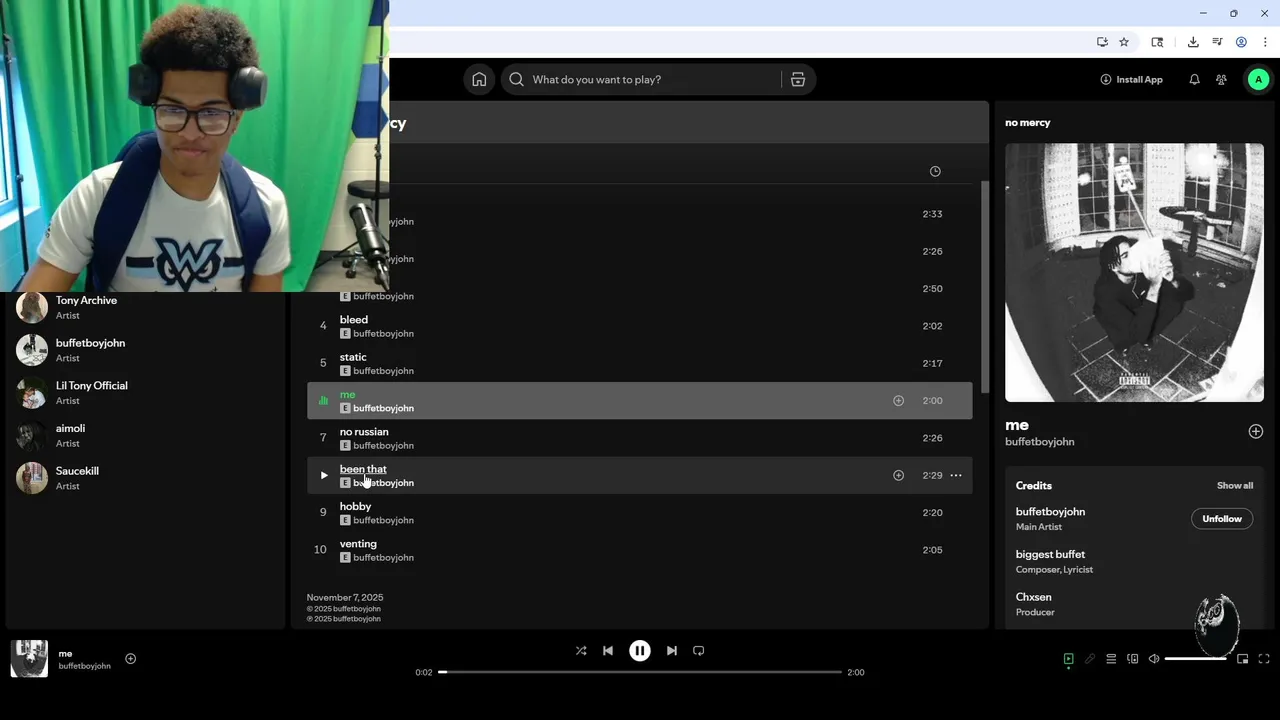Adjust the volume slider
This screenshot has width=1280, height=720.
pos(1196,659)
